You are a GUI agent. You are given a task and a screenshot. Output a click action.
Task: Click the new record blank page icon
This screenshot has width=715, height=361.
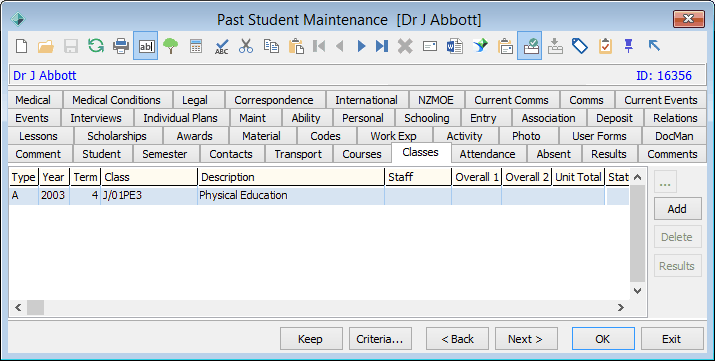(21, 46)
